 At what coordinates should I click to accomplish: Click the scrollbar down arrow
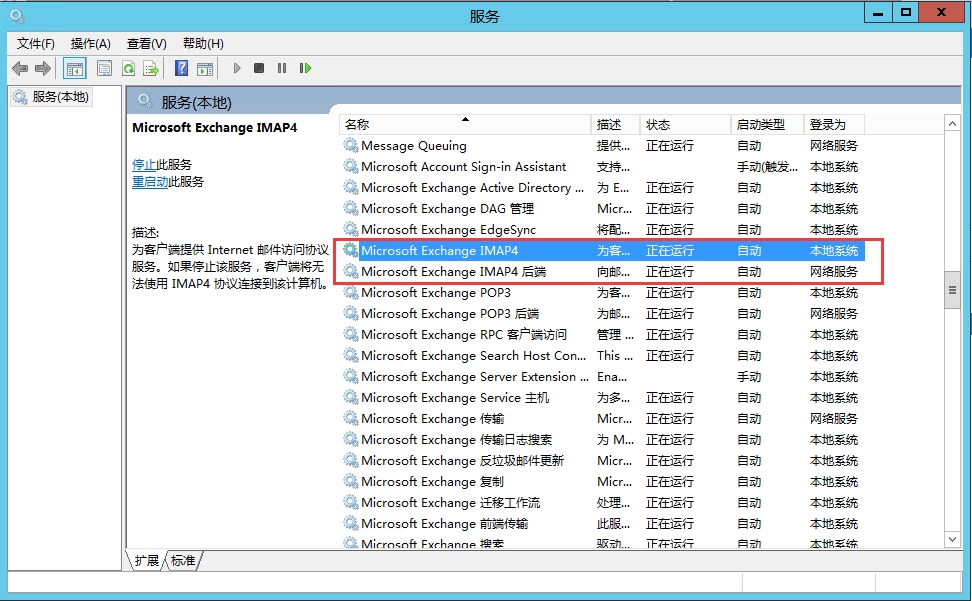click(x=952, y=539)
